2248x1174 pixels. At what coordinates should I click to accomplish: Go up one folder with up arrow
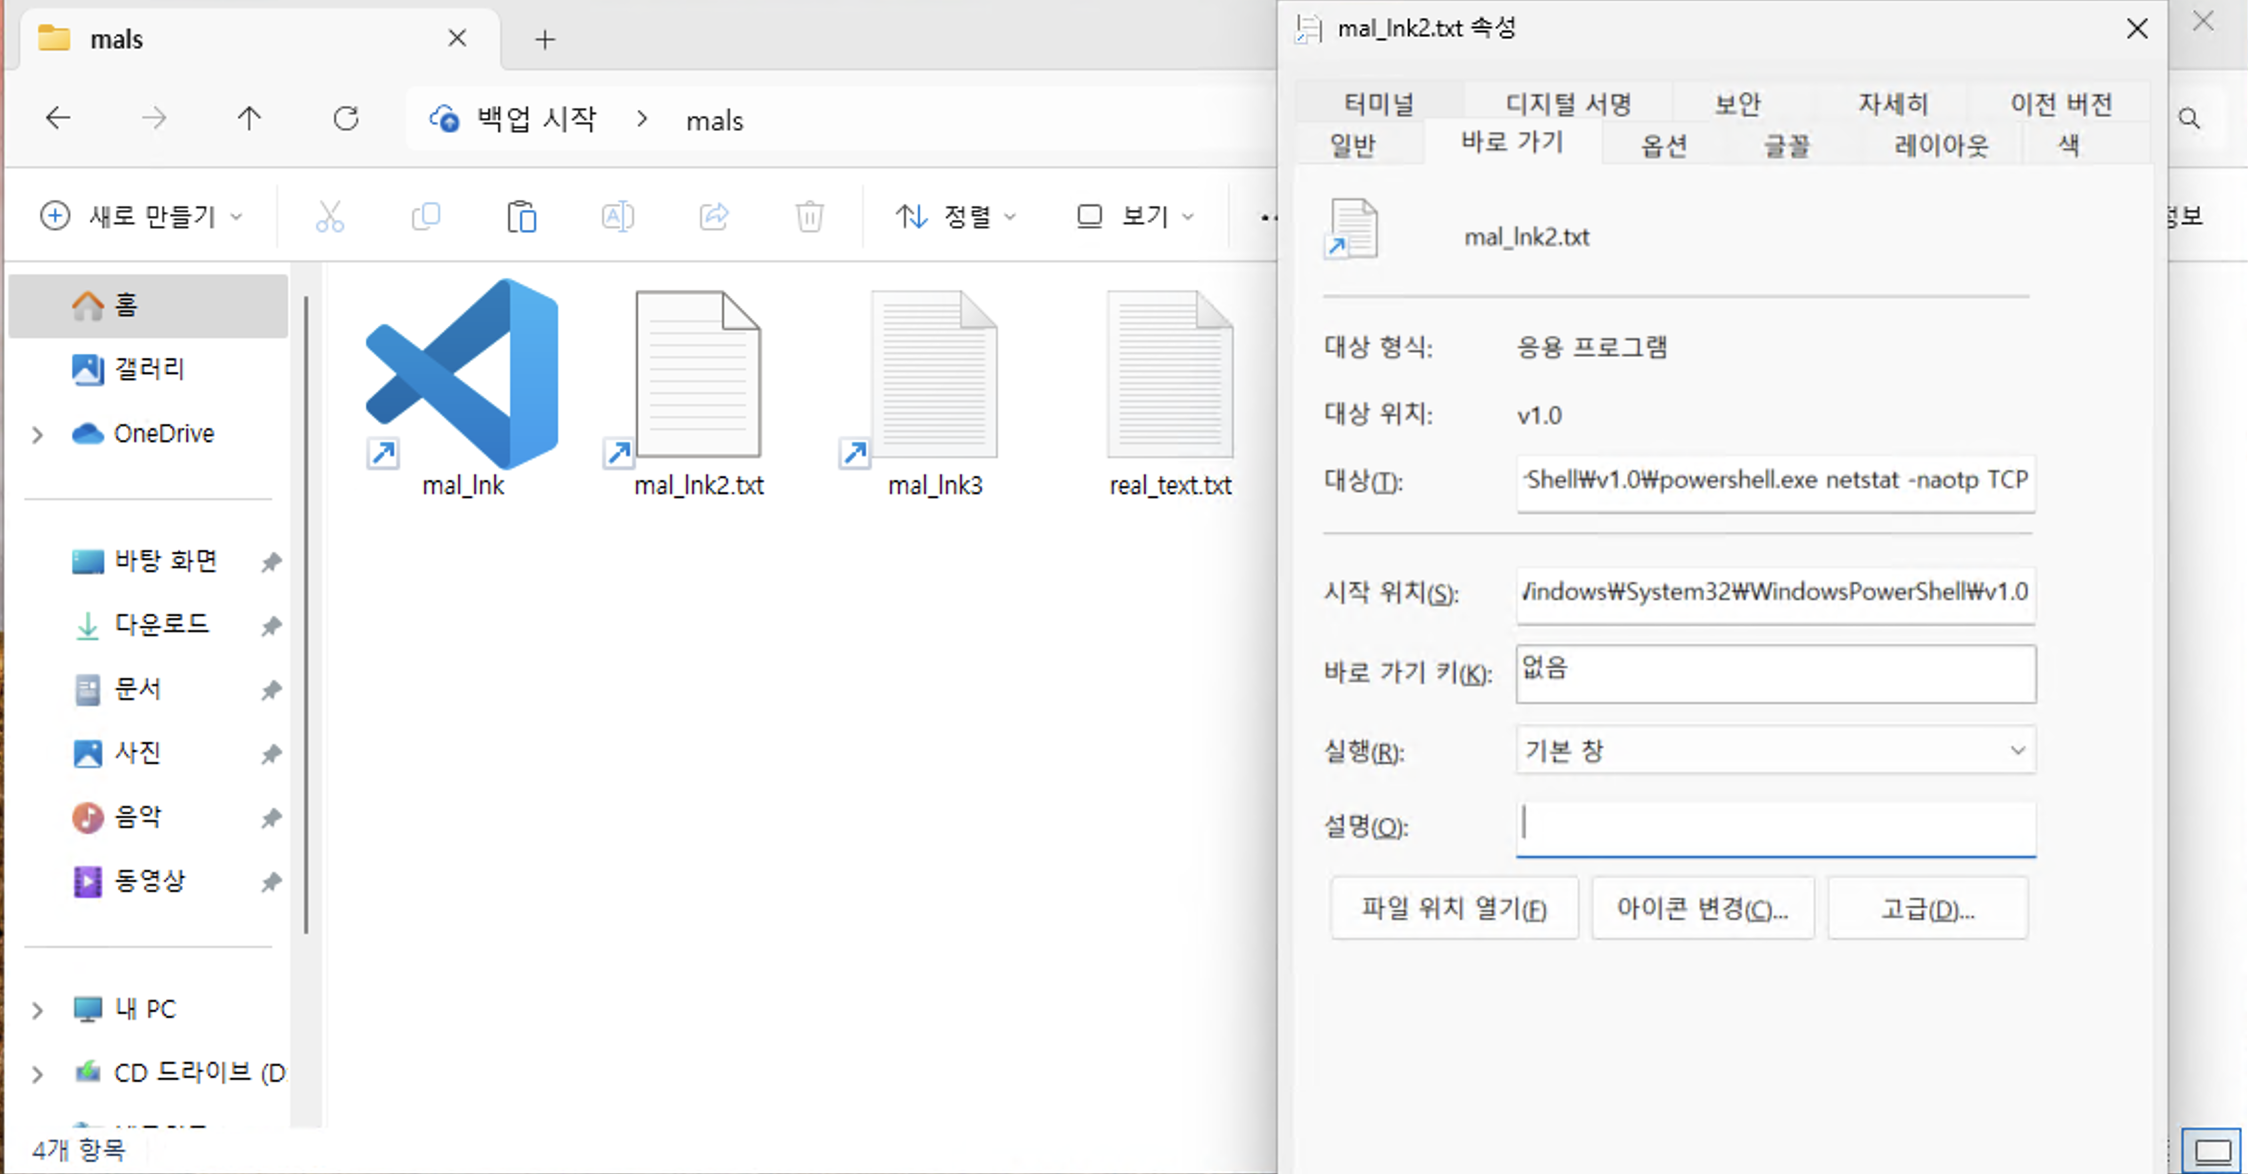[249, 119]
